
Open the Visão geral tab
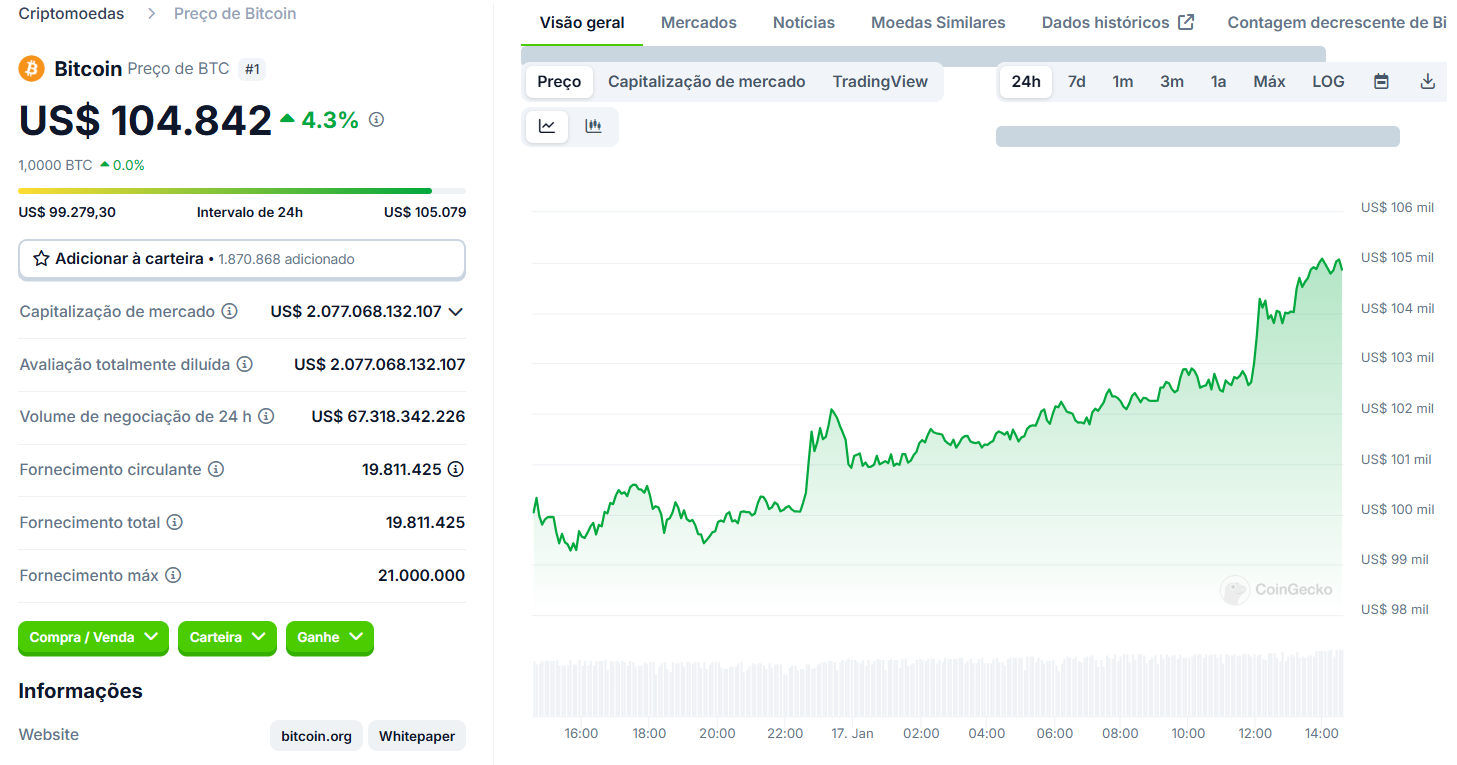pos(582,22)
